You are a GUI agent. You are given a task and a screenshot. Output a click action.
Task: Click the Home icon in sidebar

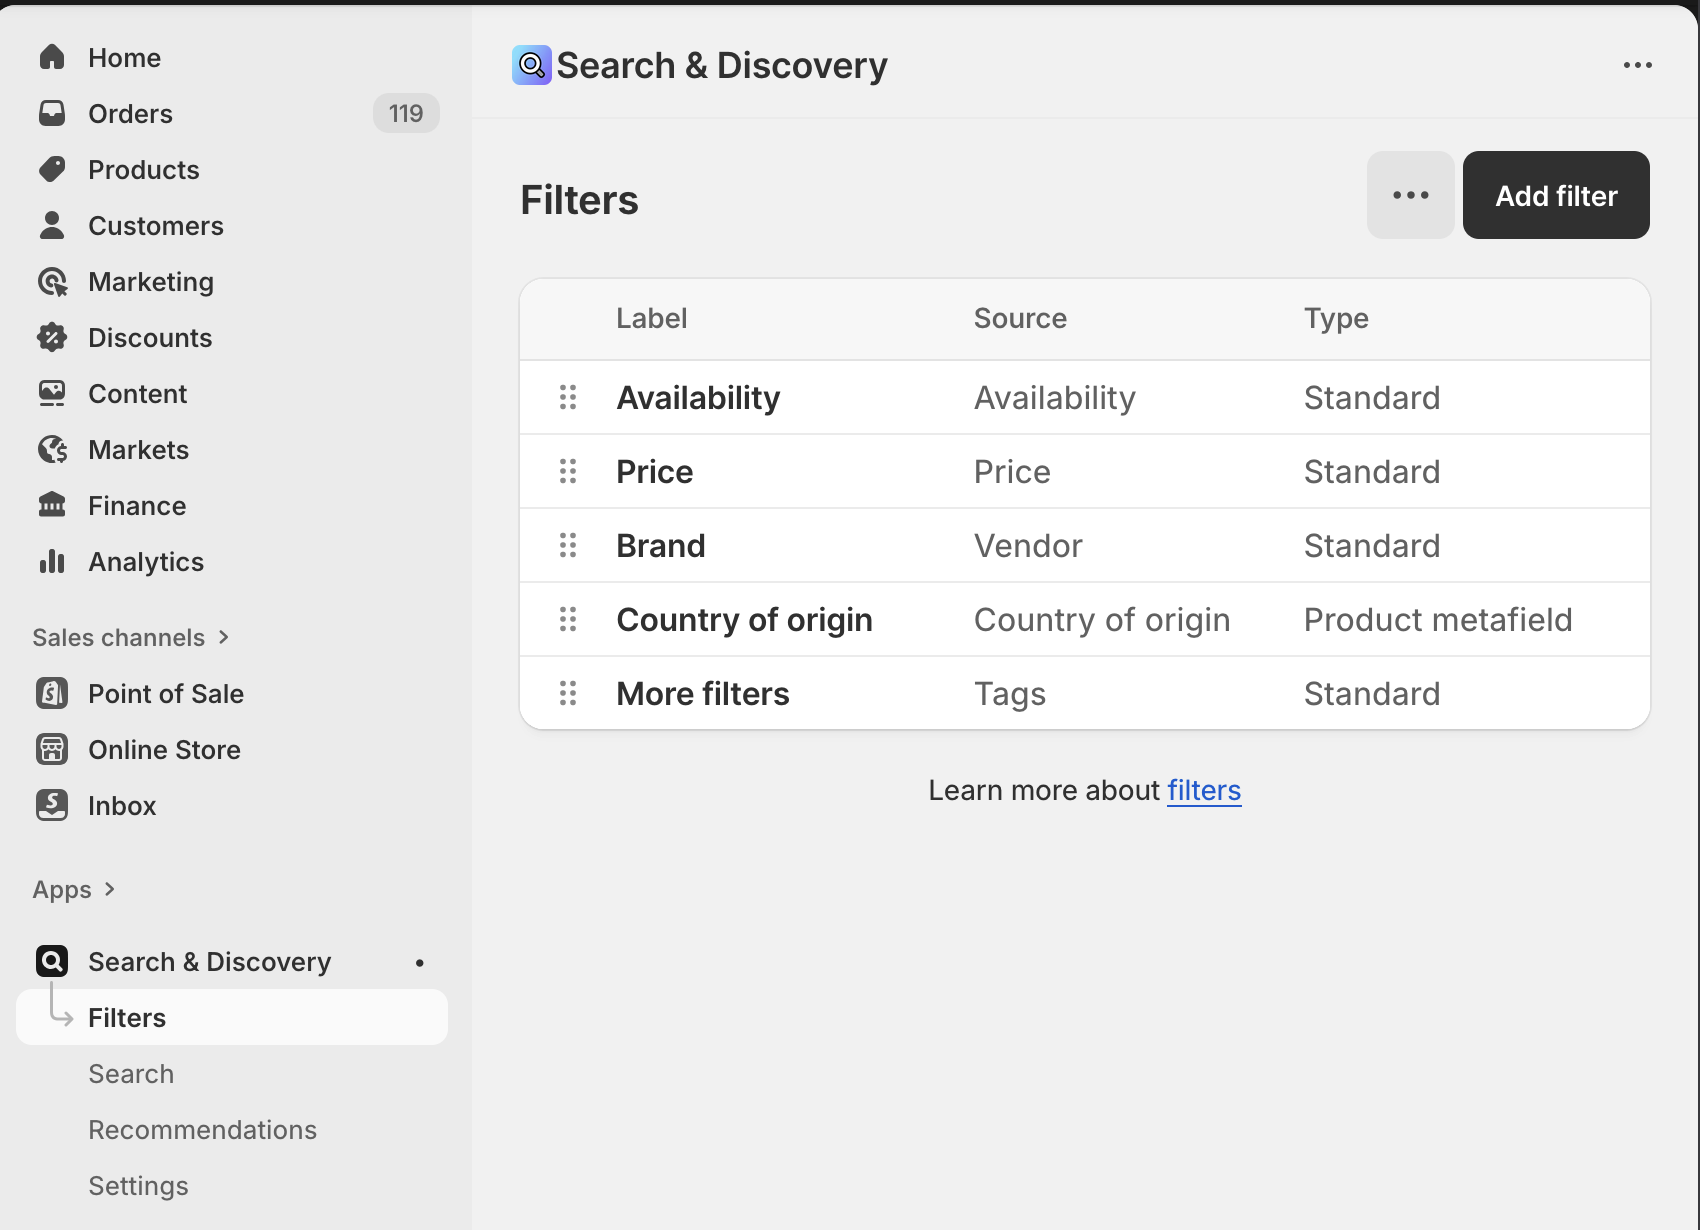coord(52,58)
